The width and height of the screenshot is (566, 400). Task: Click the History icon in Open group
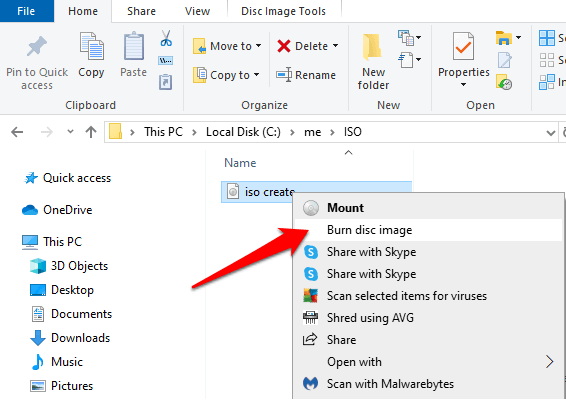(504, 82)
